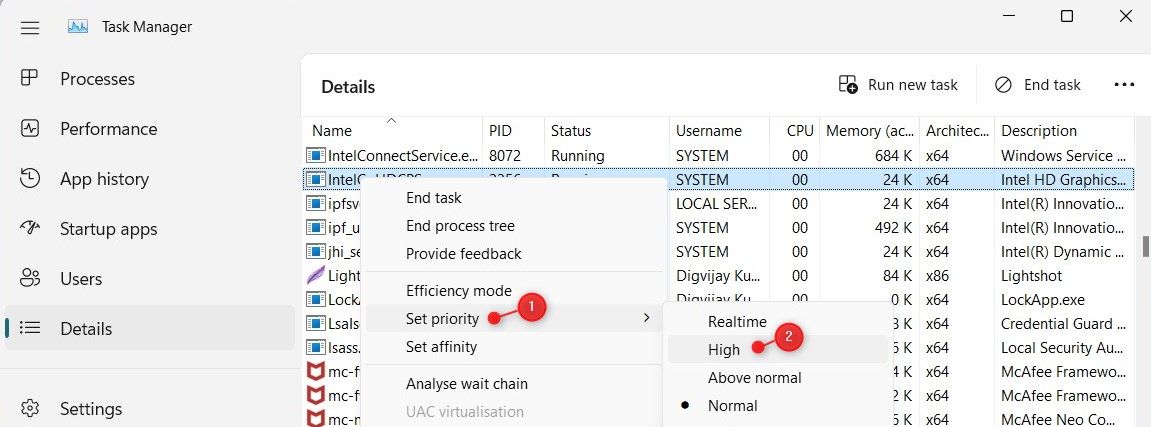1151x427 pixels.
Task: Open Set affinity from the context menu
Action: tap(512, 346)
